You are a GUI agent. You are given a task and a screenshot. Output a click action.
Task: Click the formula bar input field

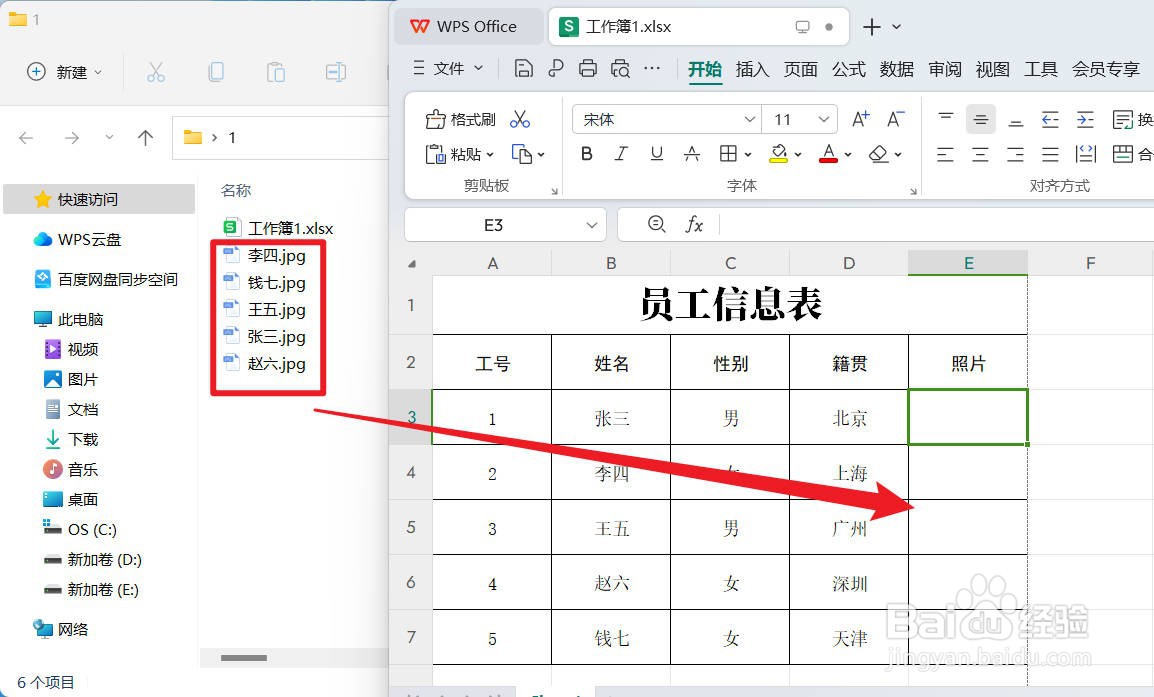tap(936, 224)
